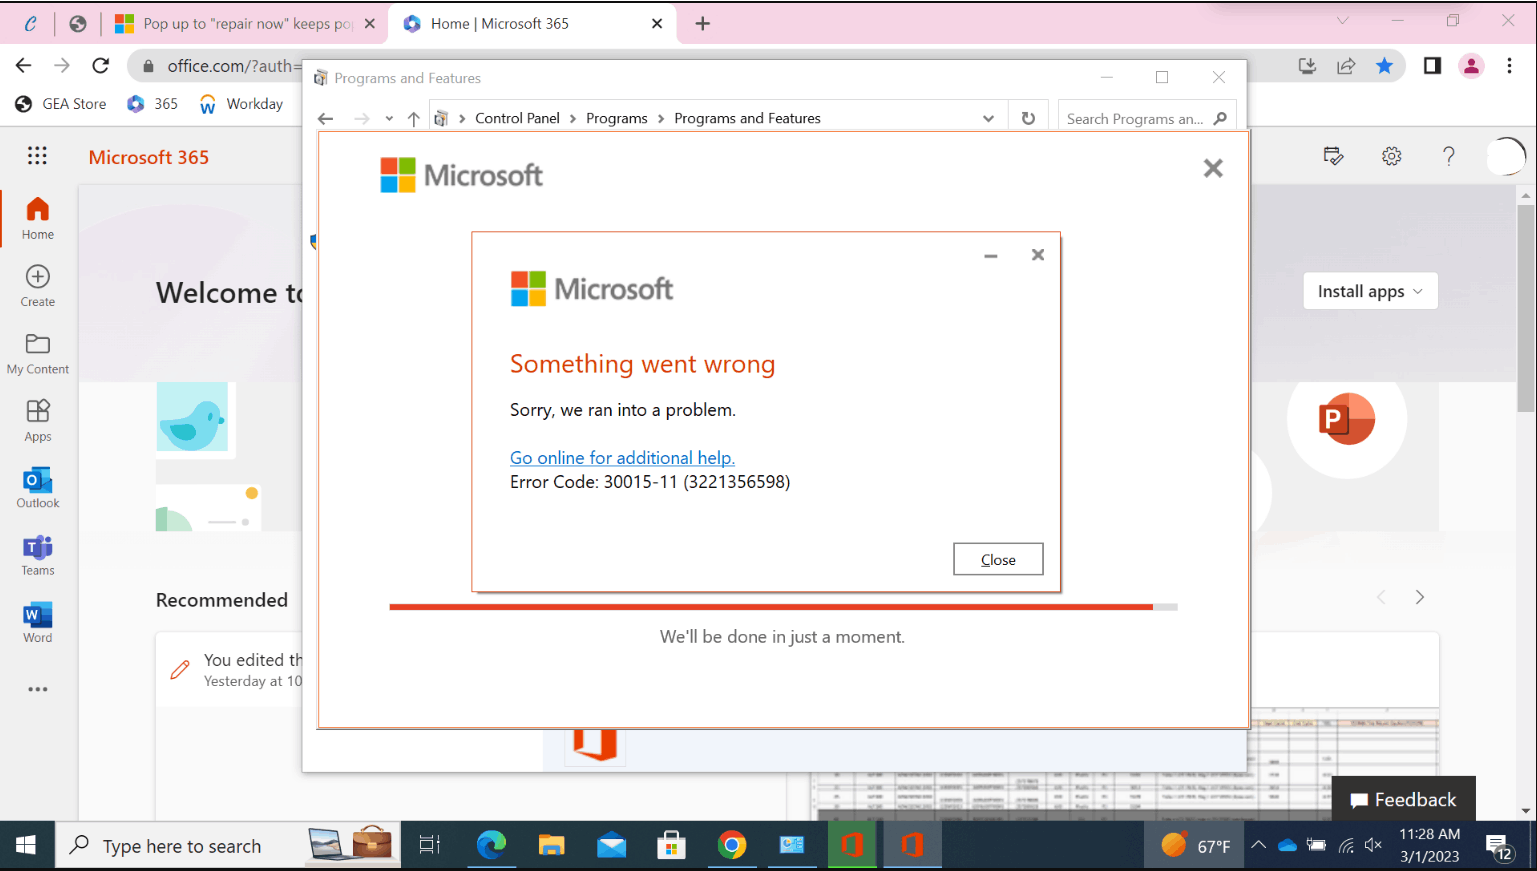Open Microsoft Store from taskbar
Screen dimensions: 1537x871
[671, 846]
